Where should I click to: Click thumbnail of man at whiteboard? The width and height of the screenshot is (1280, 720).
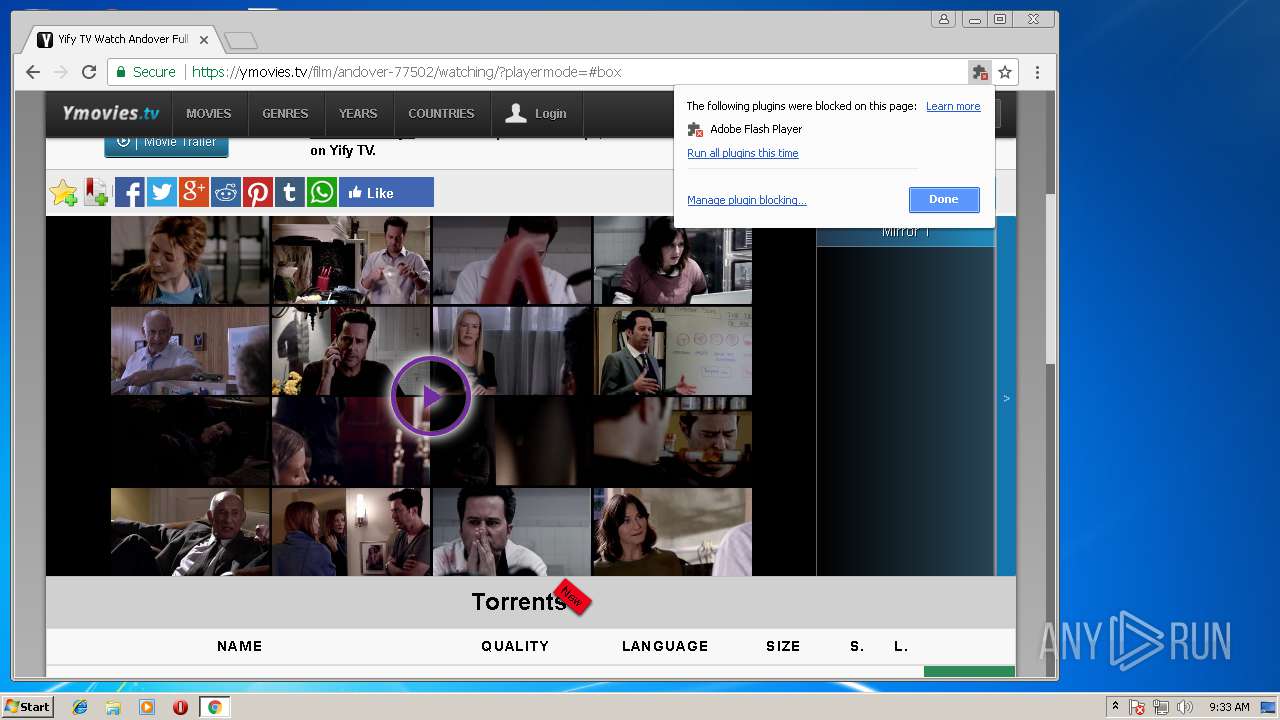(672, 351)
